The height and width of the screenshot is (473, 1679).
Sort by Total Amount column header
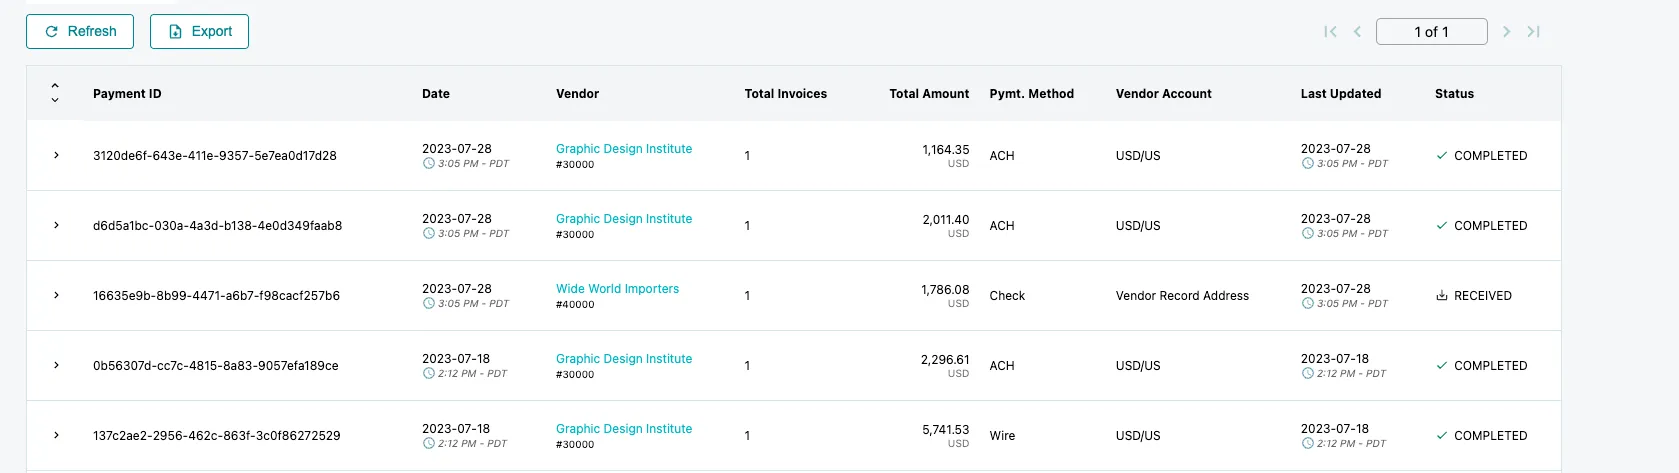click(x=929, y=94)
